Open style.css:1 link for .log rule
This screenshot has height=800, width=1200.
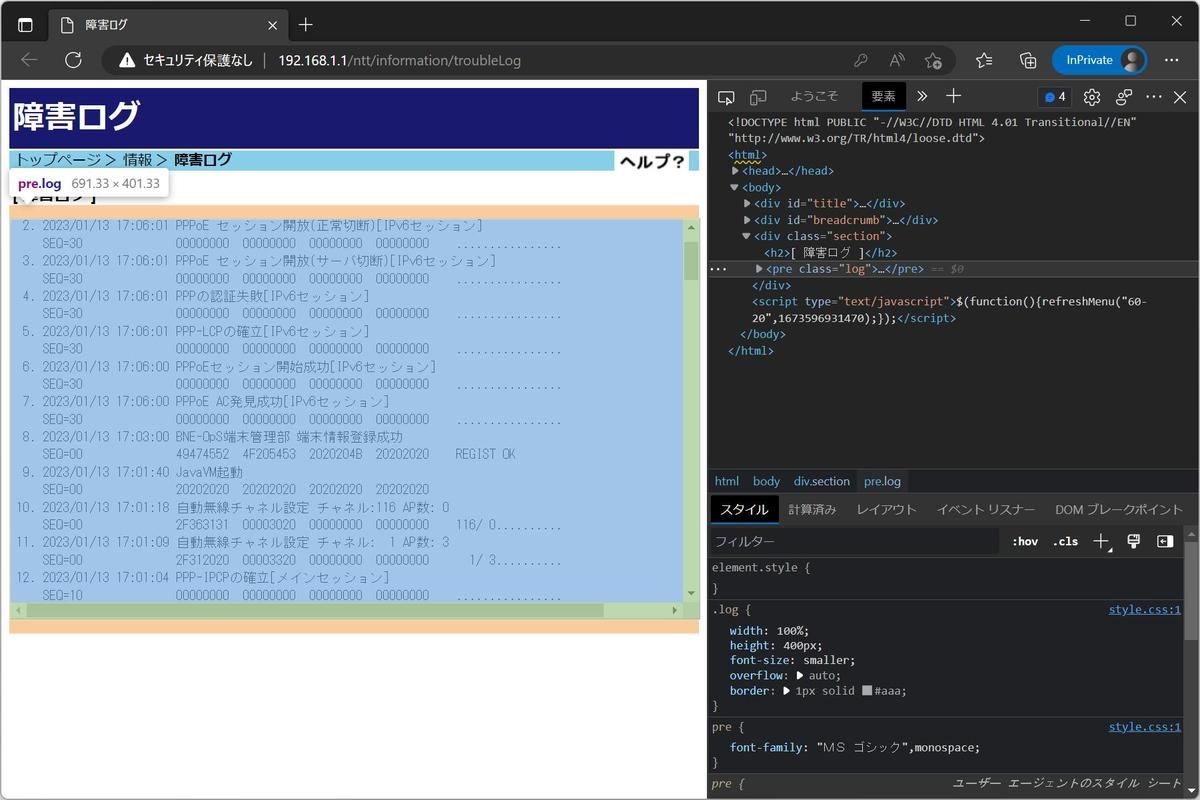coord(1145,609)
